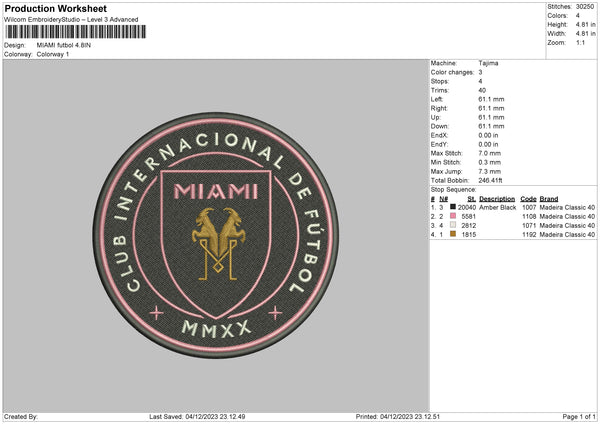Click the Left value 61.1 mm
The height and width of the screenshot is (424, 600).
coord(491,99)
